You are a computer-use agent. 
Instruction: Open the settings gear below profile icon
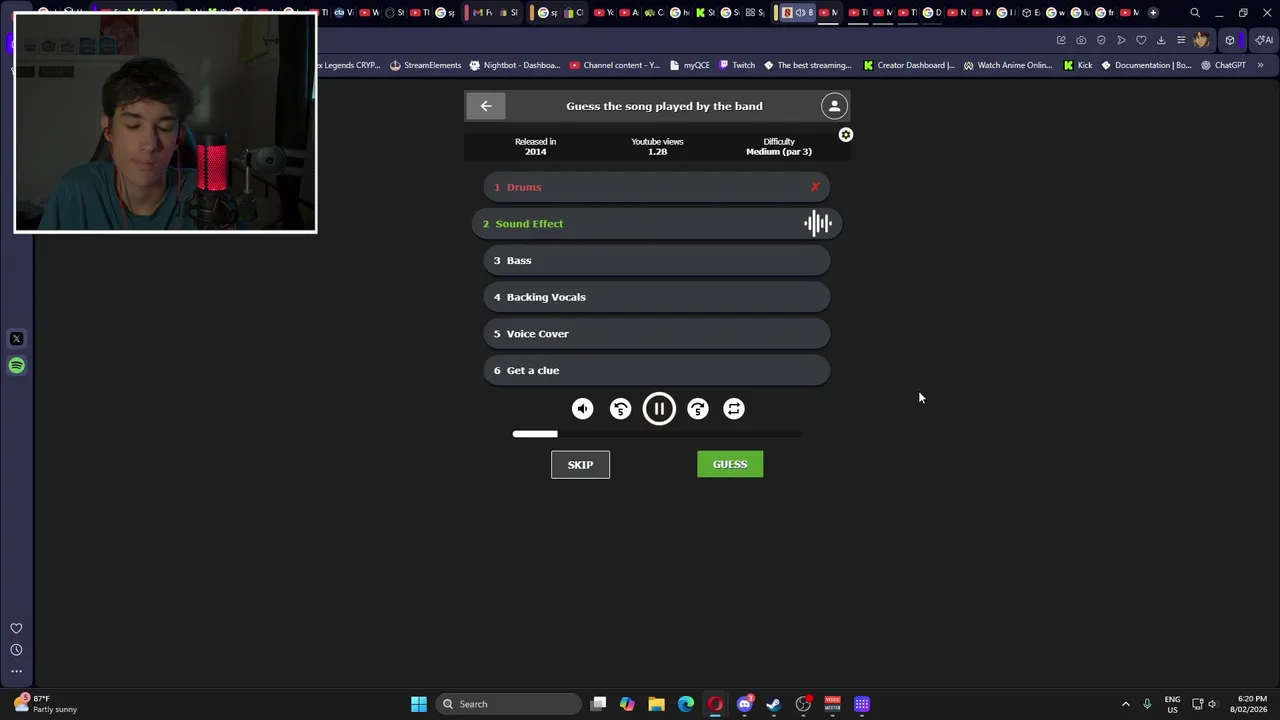(846, 135)
